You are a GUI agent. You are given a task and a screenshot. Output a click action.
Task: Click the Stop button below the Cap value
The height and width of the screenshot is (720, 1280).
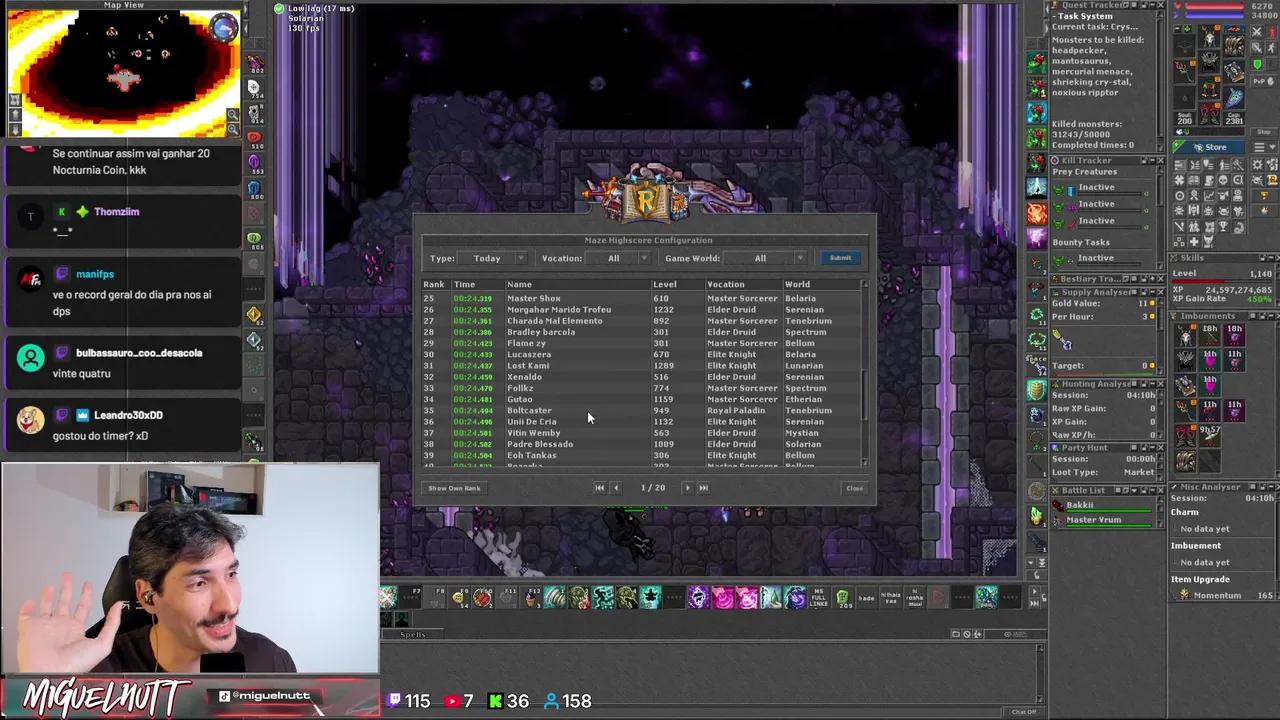click(1263, 131)
